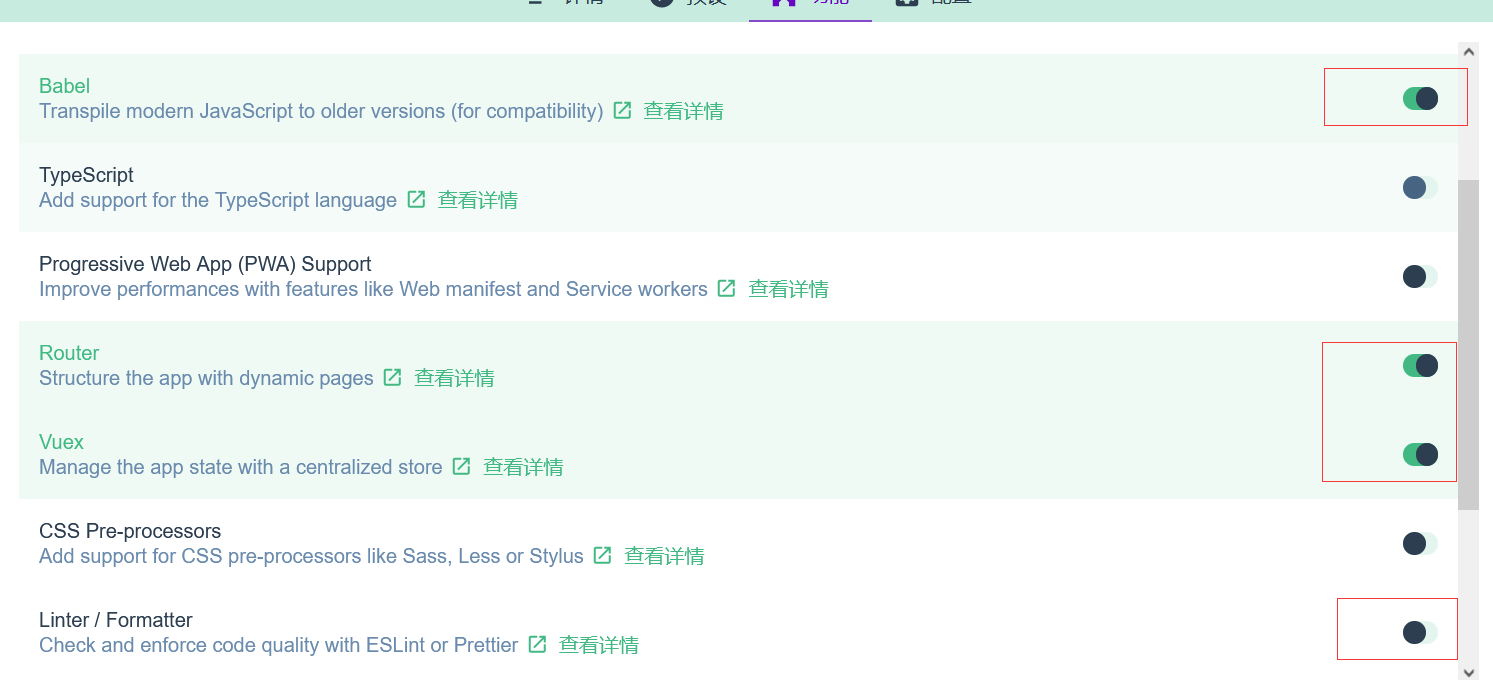Enable the CSS Pre-processors switch
Screen dimensions: 1493x680
click(1420, 543)
